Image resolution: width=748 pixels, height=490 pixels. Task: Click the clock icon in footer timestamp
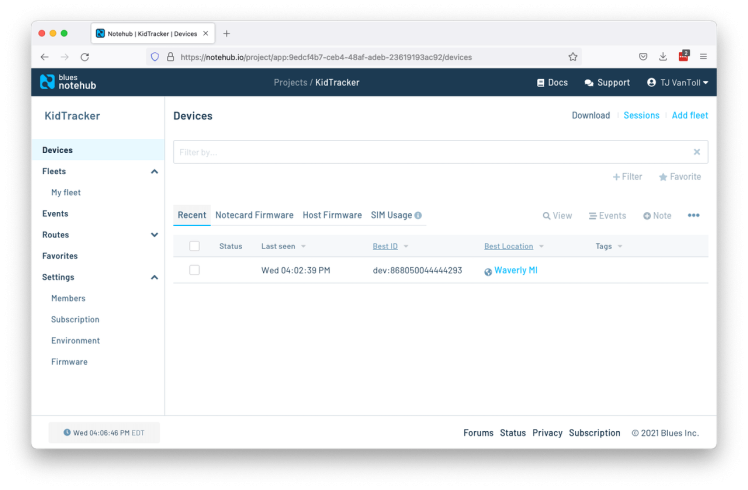pyautogui.click(x=67, y=432)
